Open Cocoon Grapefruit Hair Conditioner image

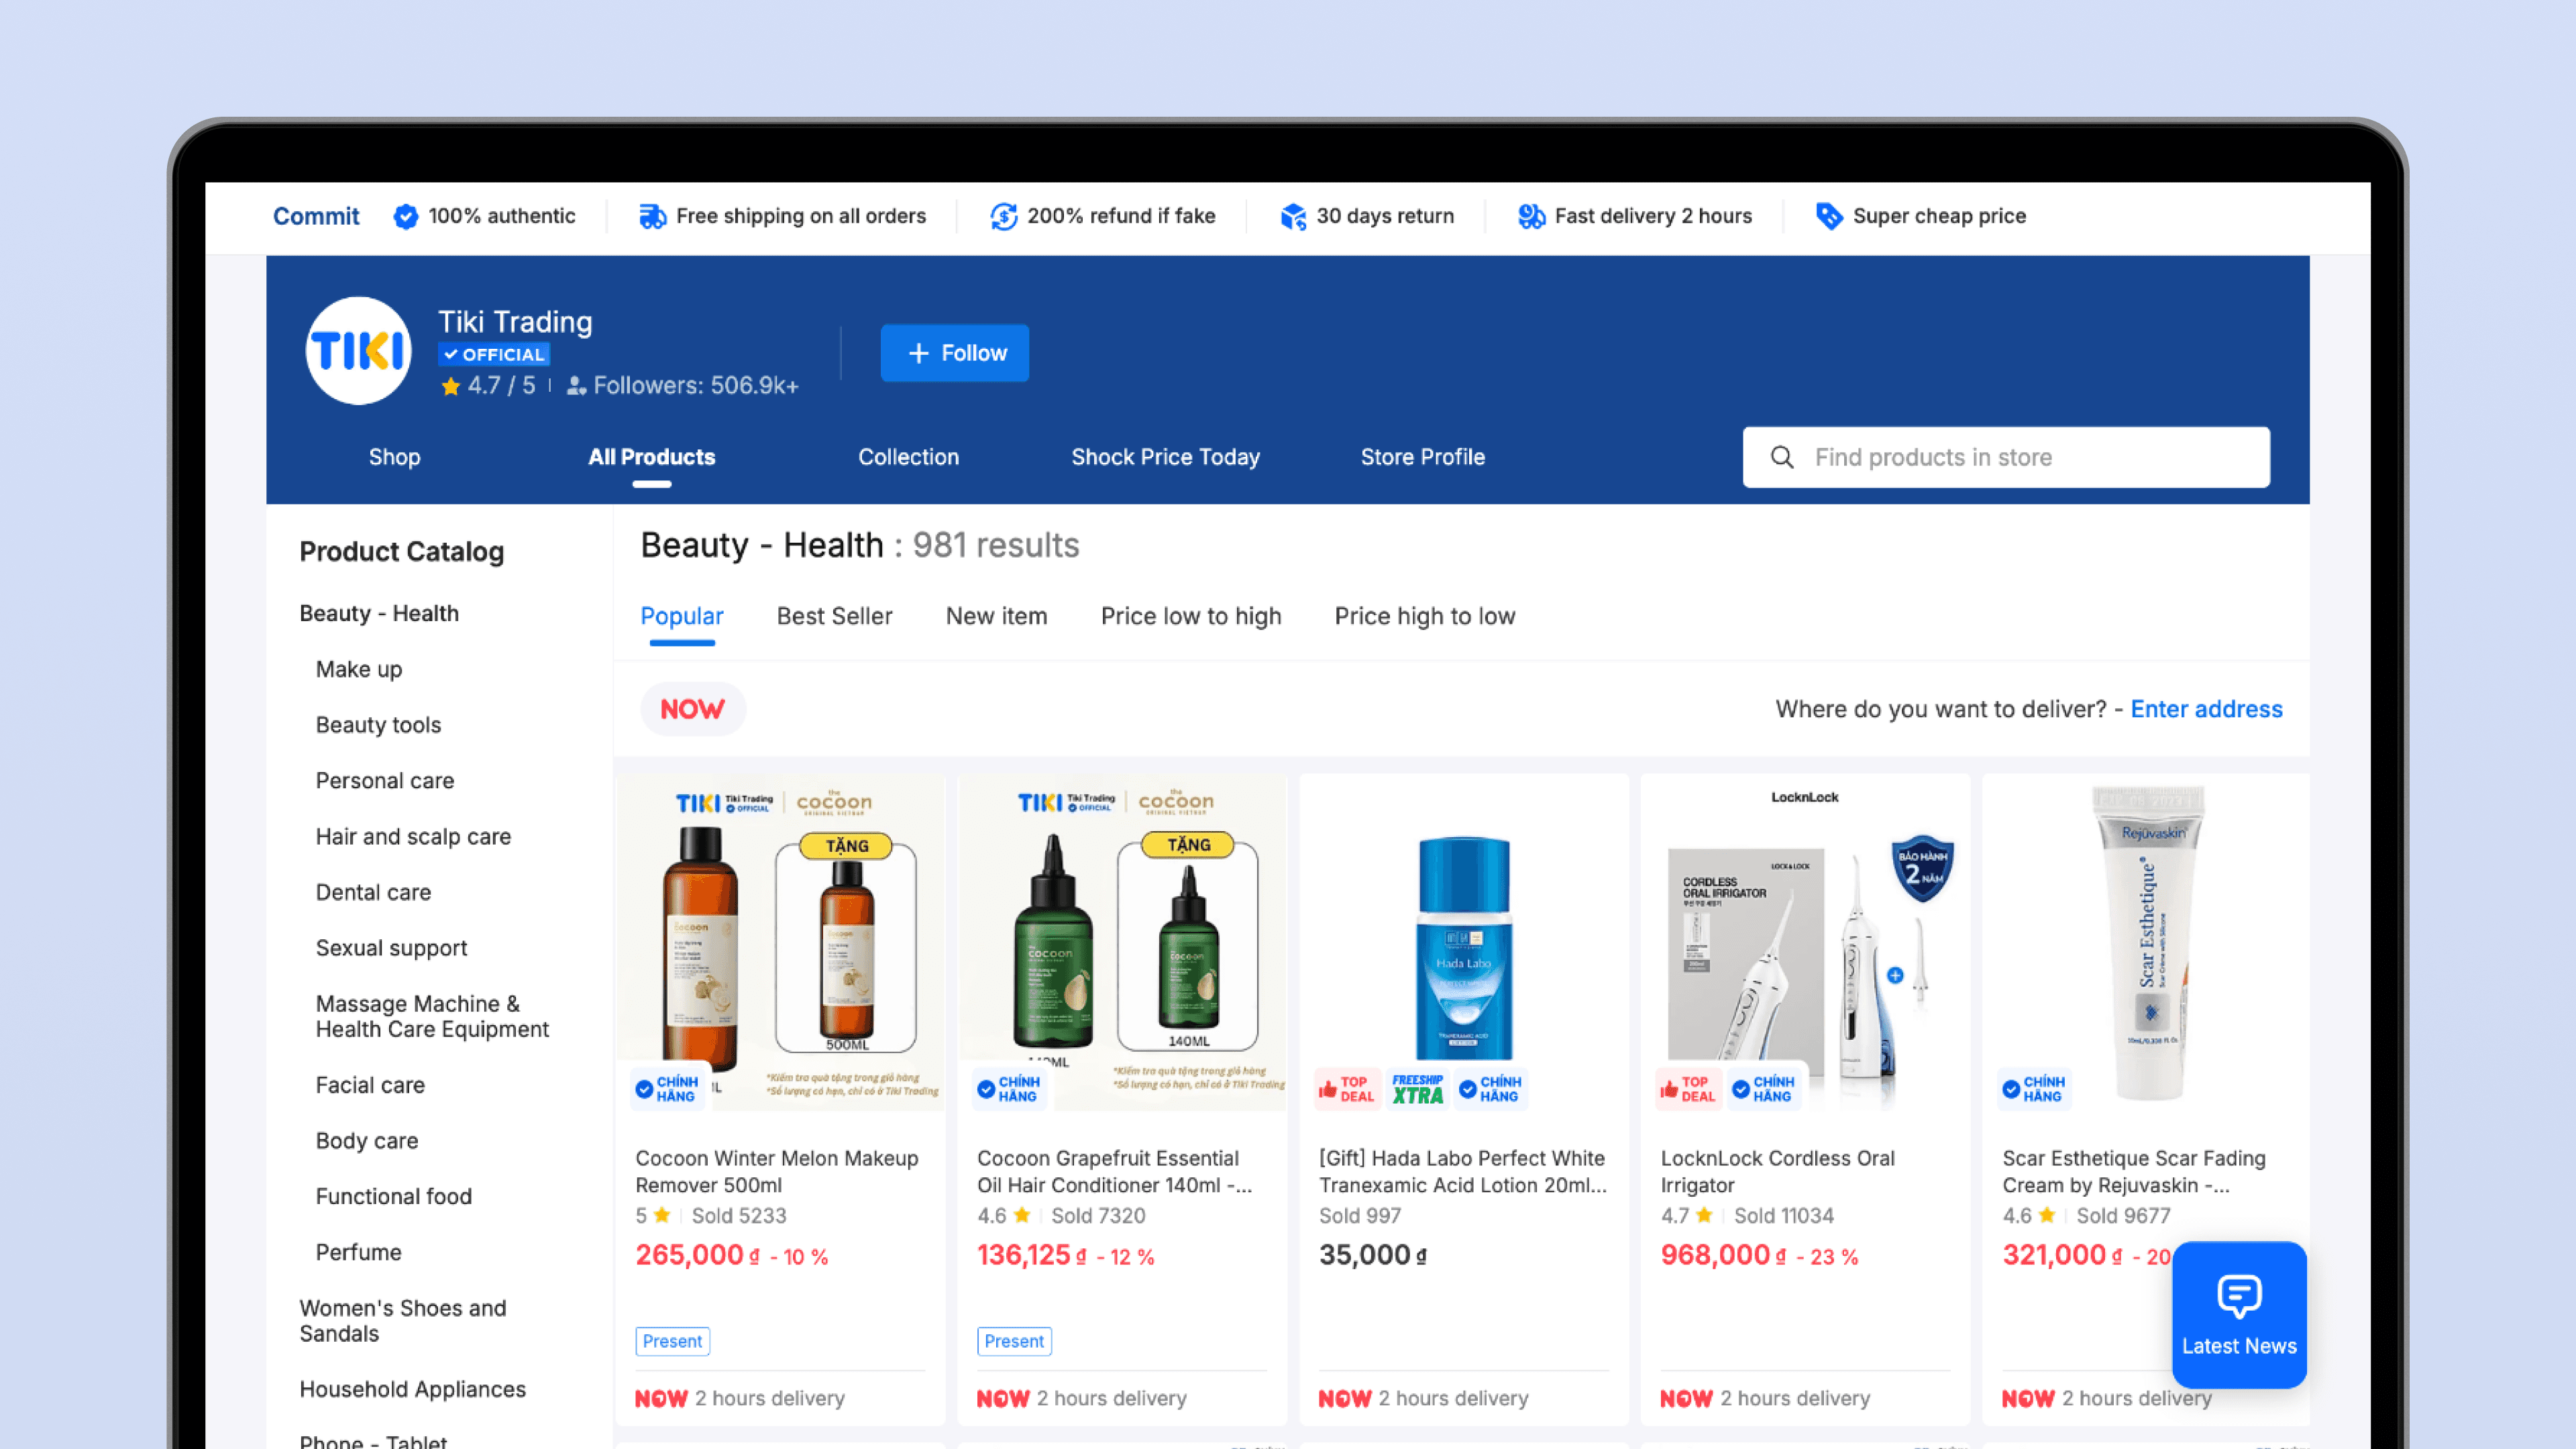[x=1122, y=942]
